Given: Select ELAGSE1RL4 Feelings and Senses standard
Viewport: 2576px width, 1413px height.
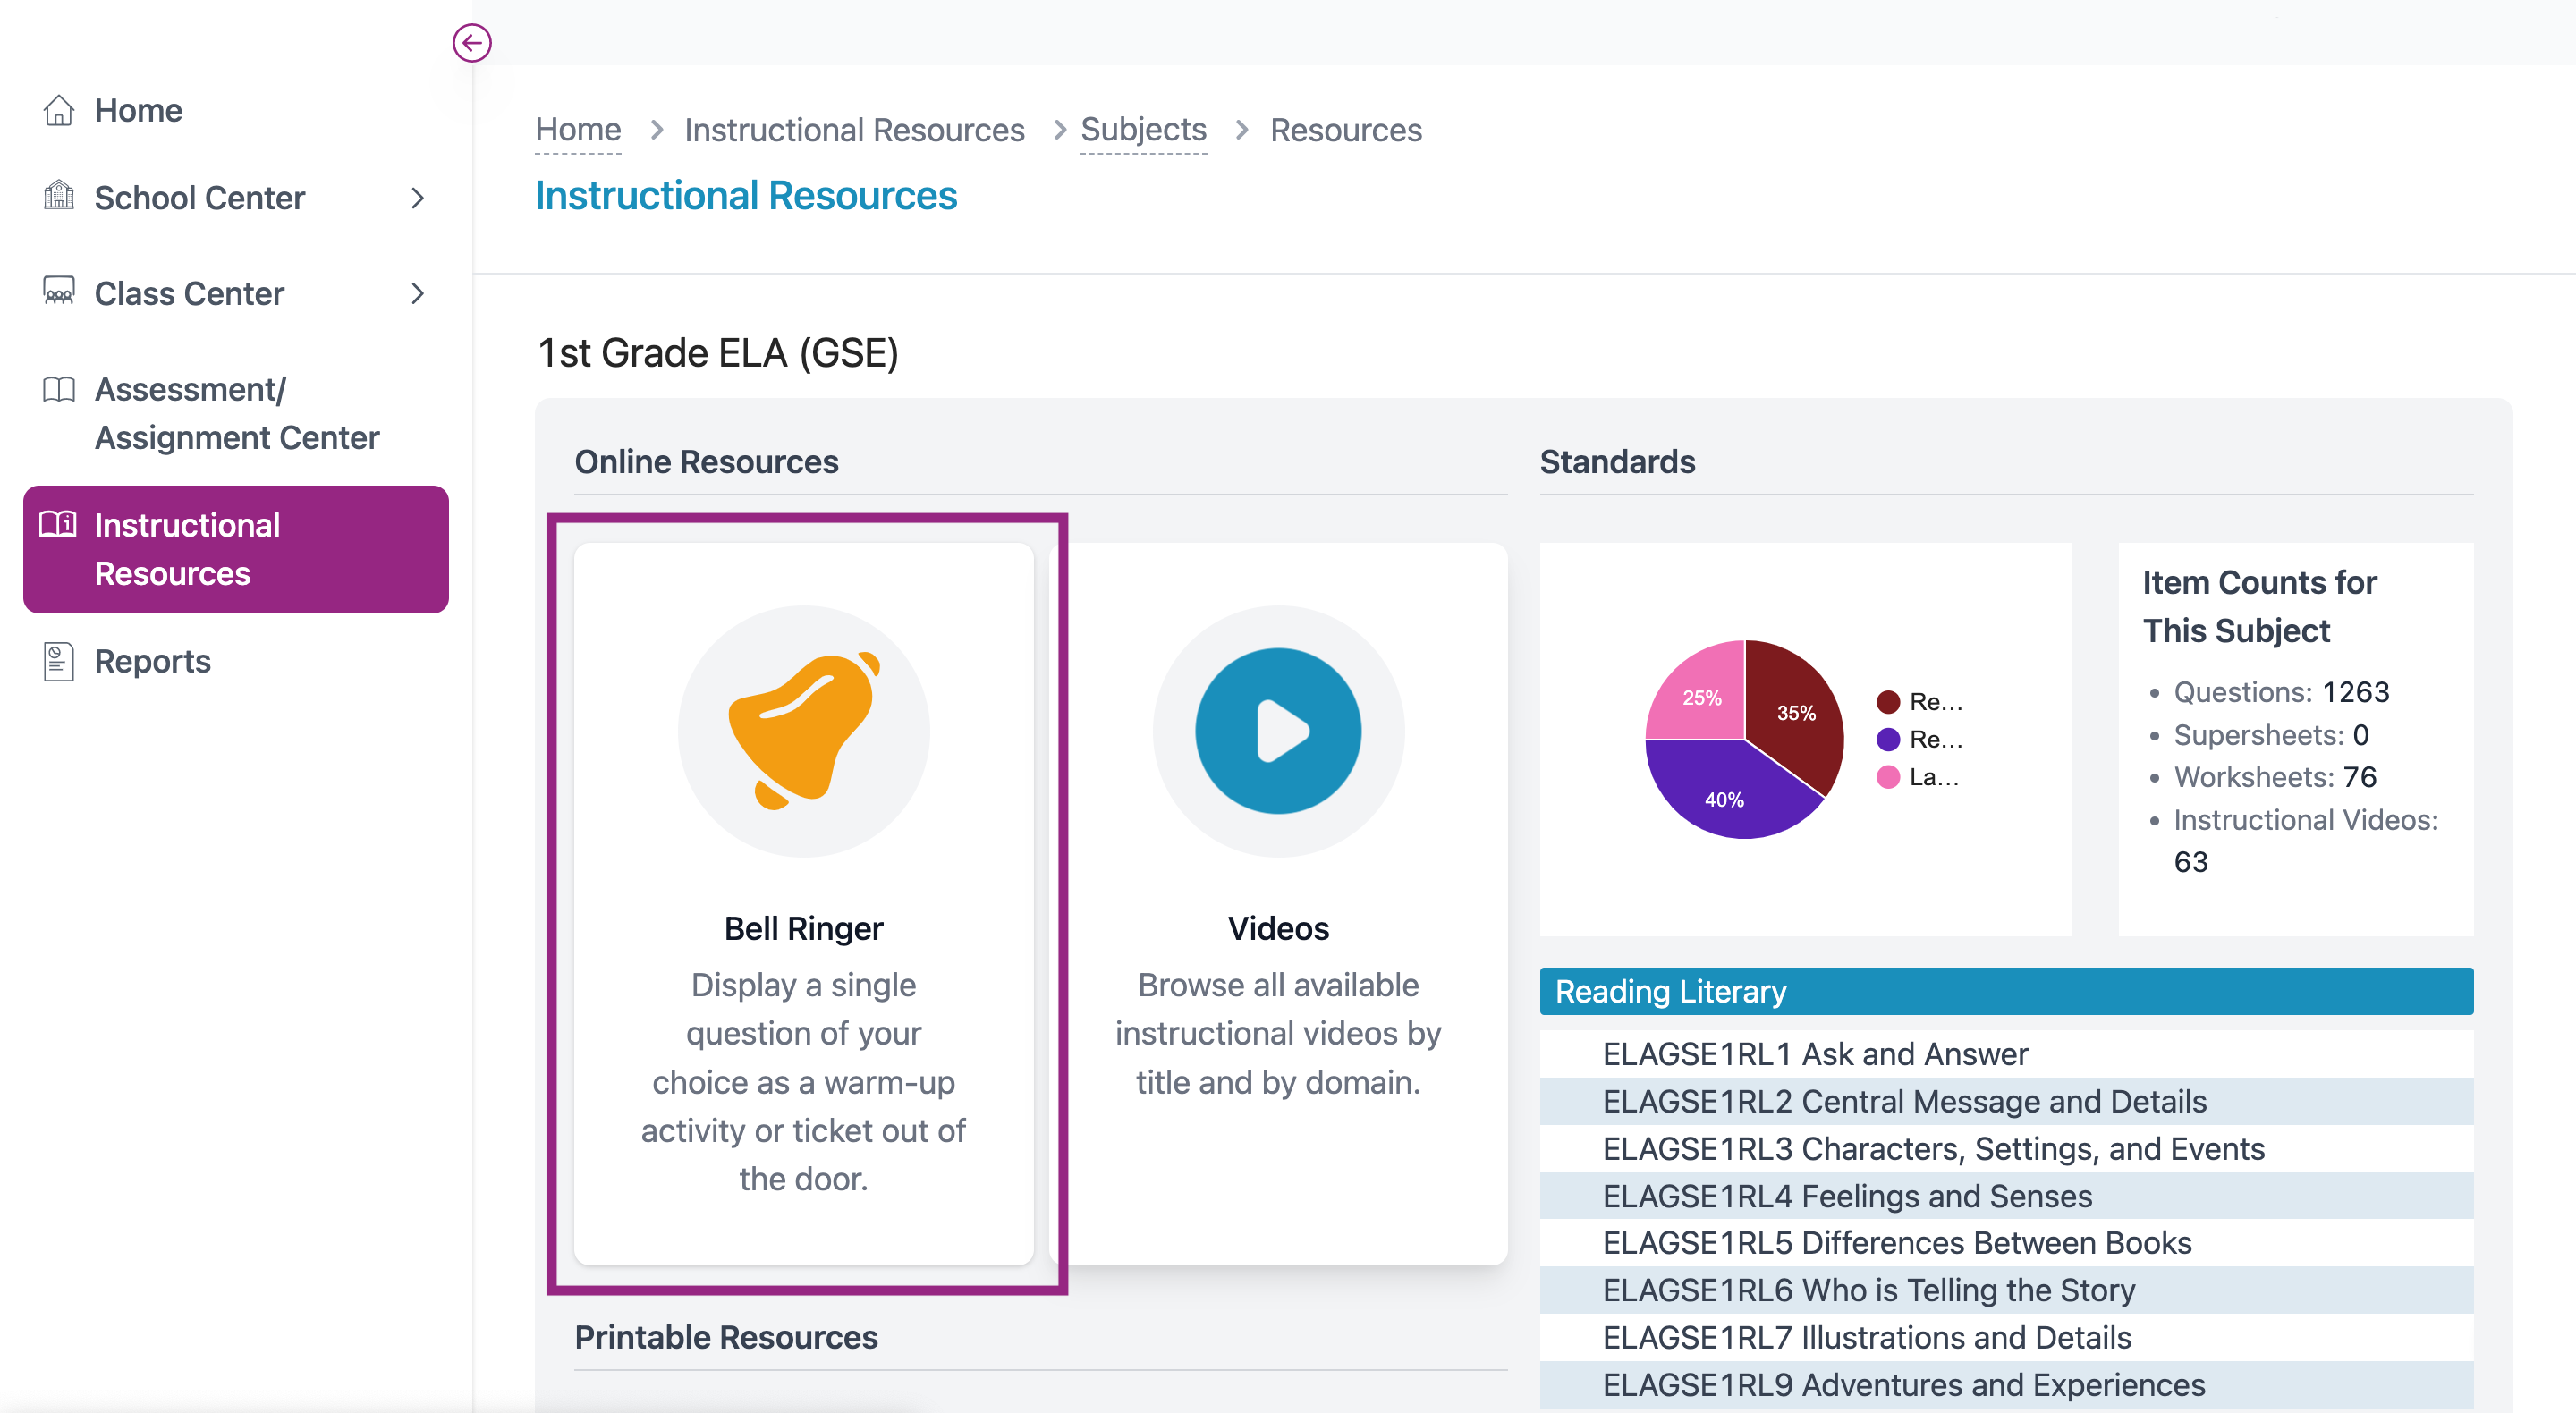Looking at the screenshot, I should (1846, 1196).
